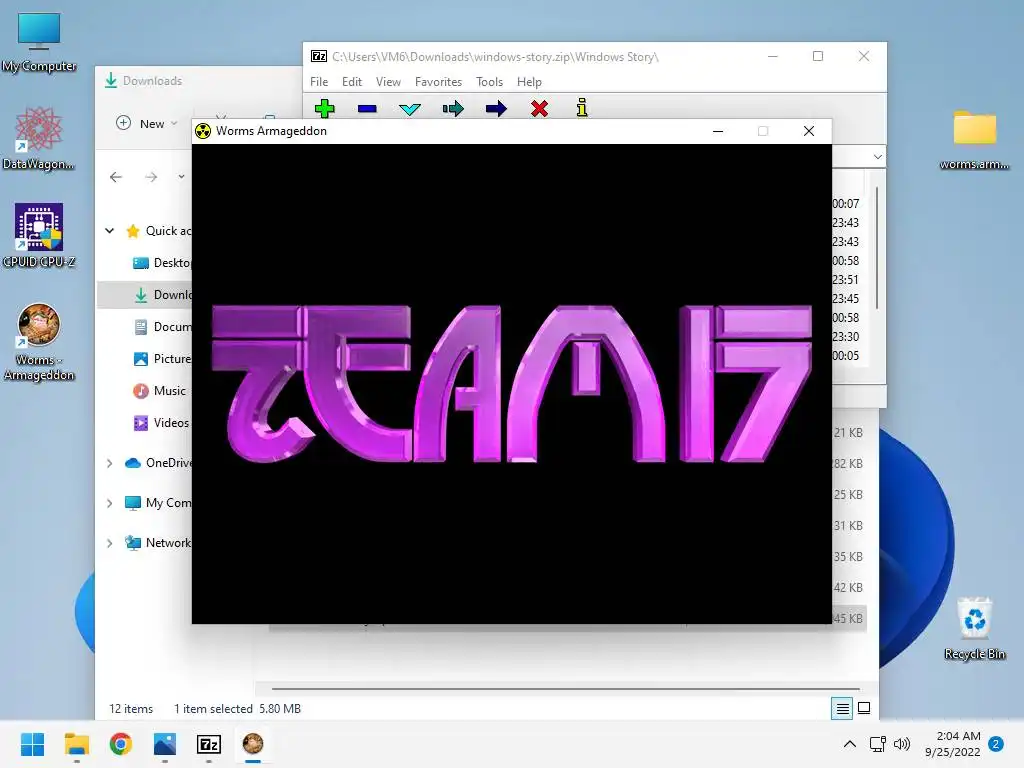
Task: Select Network in the navigation pane
Action: coord(158,543)
